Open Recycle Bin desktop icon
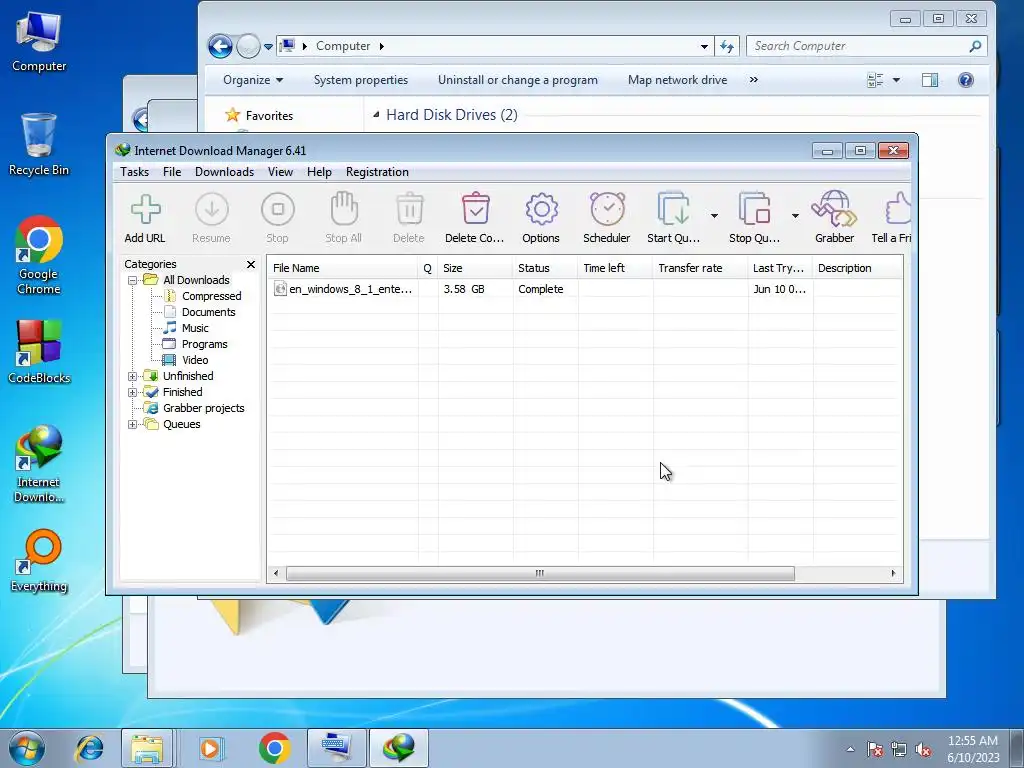The width and height of the screenshot is (1024, 768). click(x=39, y=145)
